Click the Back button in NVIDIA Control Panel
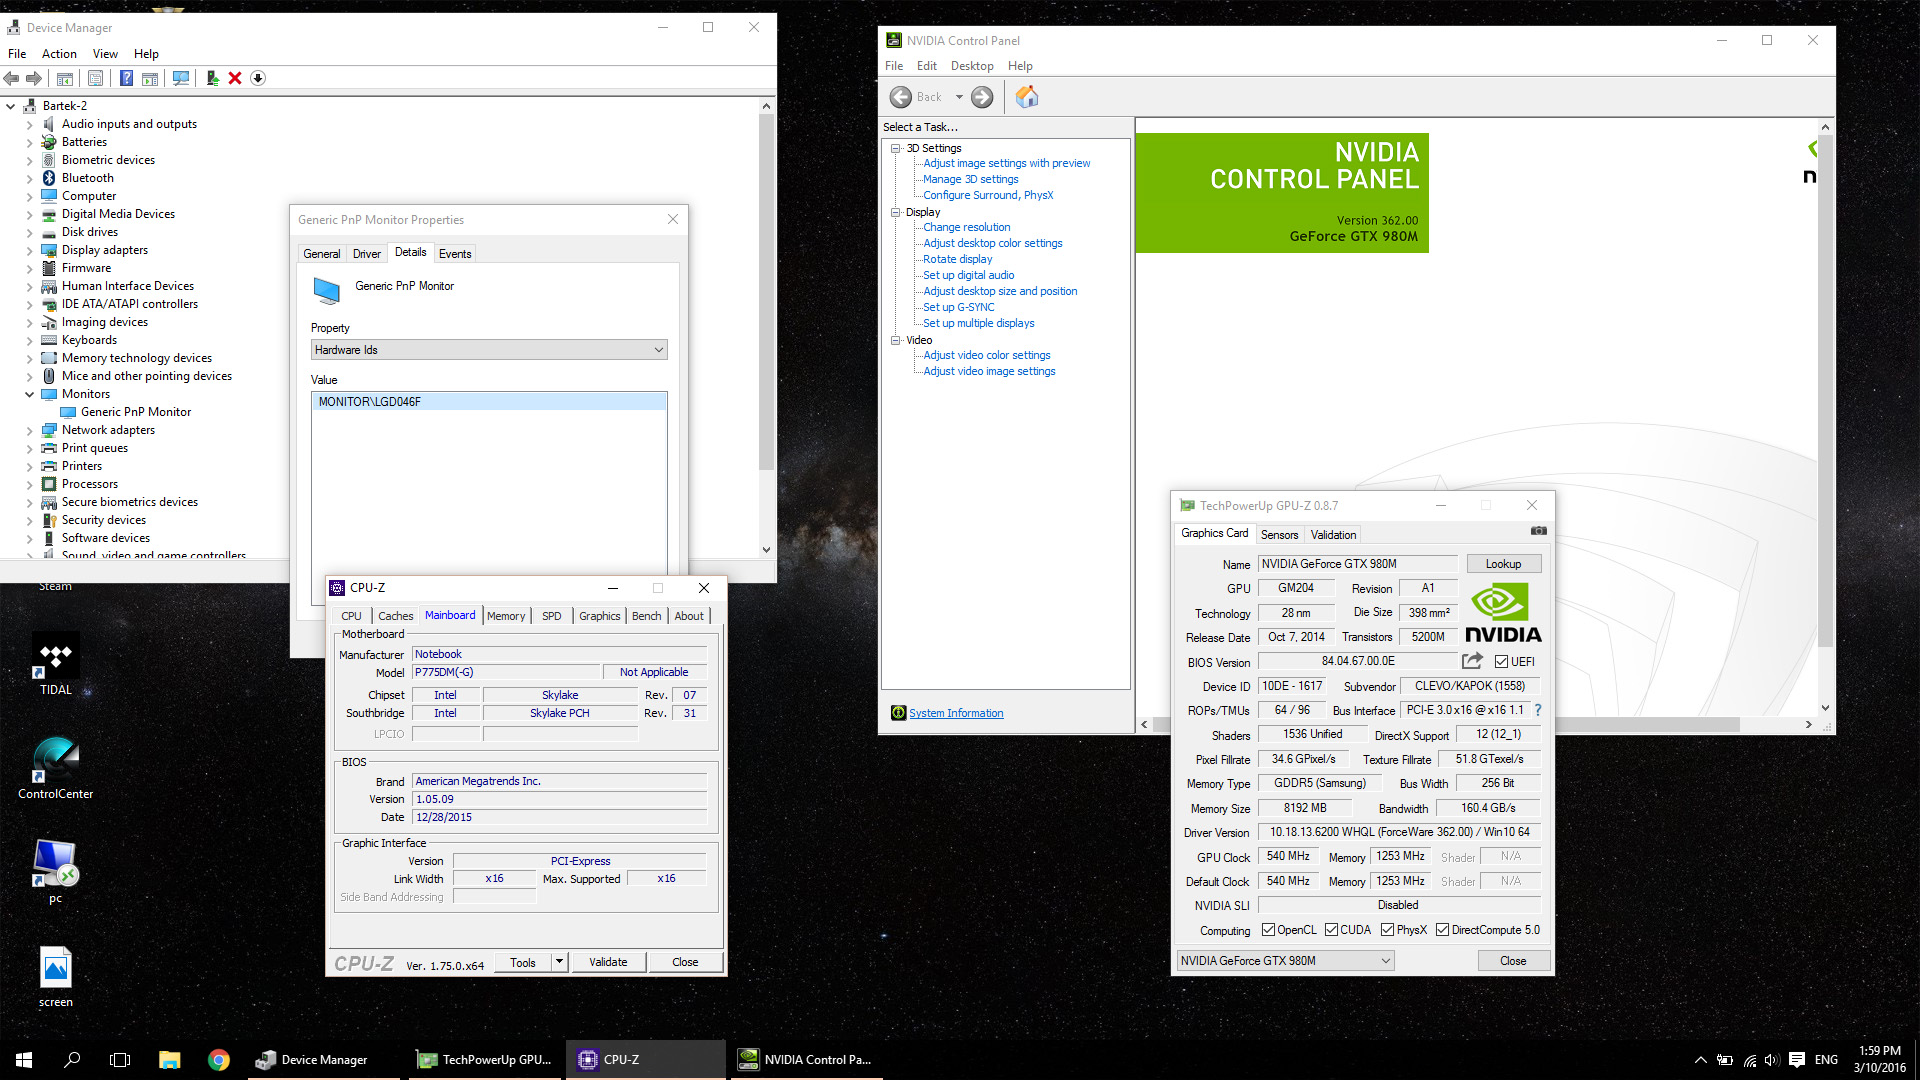The image size is (1920, 1080). (x=916, y=97)
